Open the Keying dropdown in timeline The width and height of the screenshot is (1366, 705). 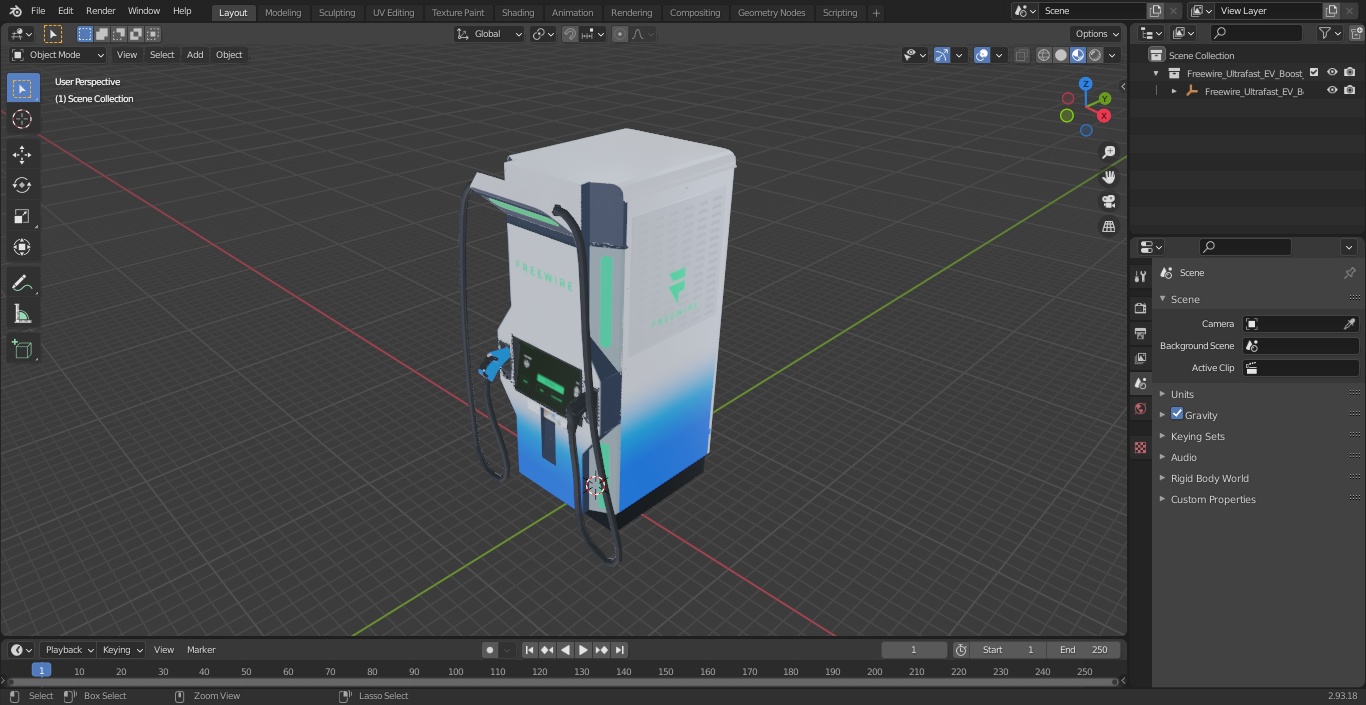click(122, 650)
